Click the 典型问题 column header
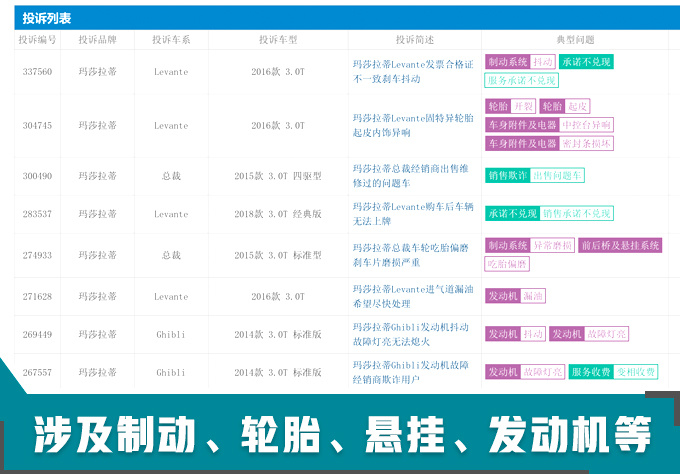Viewport: 680px width, 474px height. (574, 40)
